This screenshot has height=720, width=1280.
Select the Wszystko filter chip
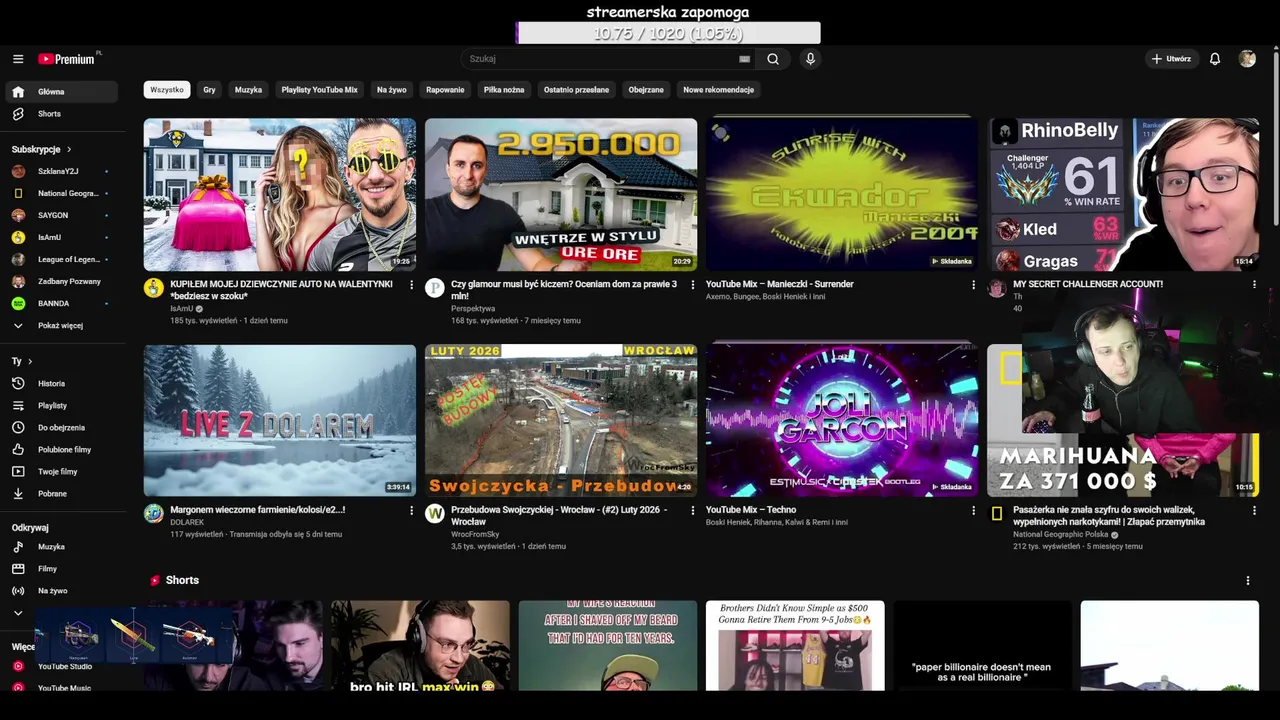[167, 90]
